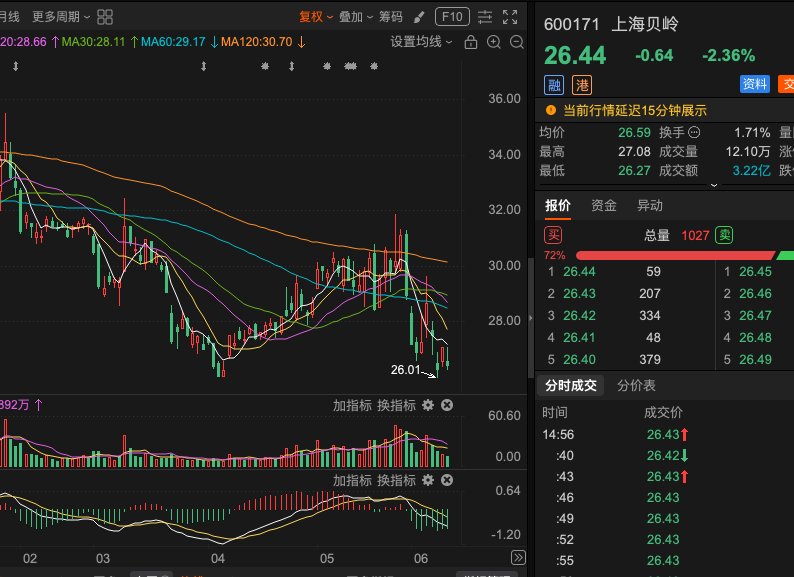Select bid level 4 price 26.41
794x577 pixels.
[579, 338]
